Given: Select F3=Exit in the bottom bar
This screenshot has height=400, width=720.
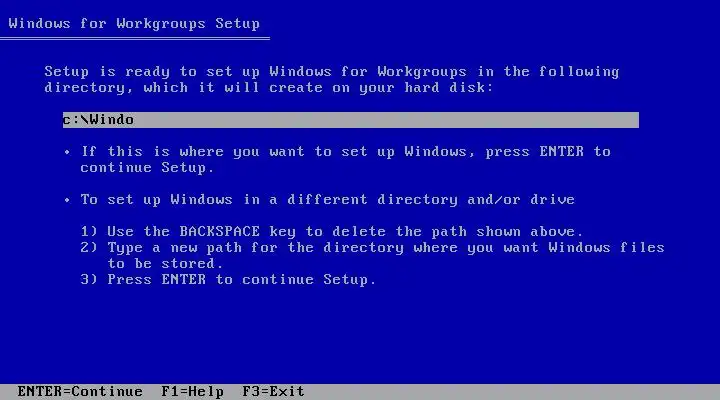Looking at the screenshot, I should (x=273, y=392).
